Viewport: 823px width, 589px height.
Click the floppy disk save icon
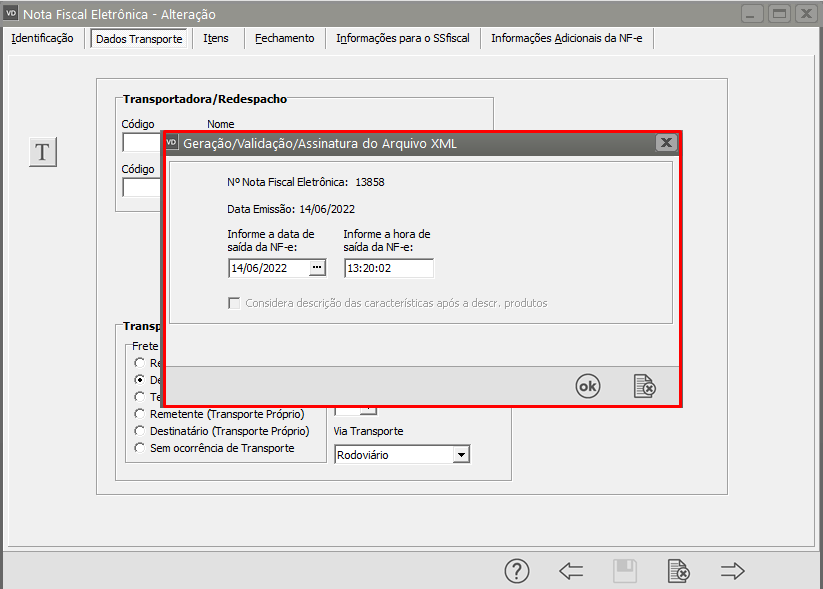coord(625,571)
